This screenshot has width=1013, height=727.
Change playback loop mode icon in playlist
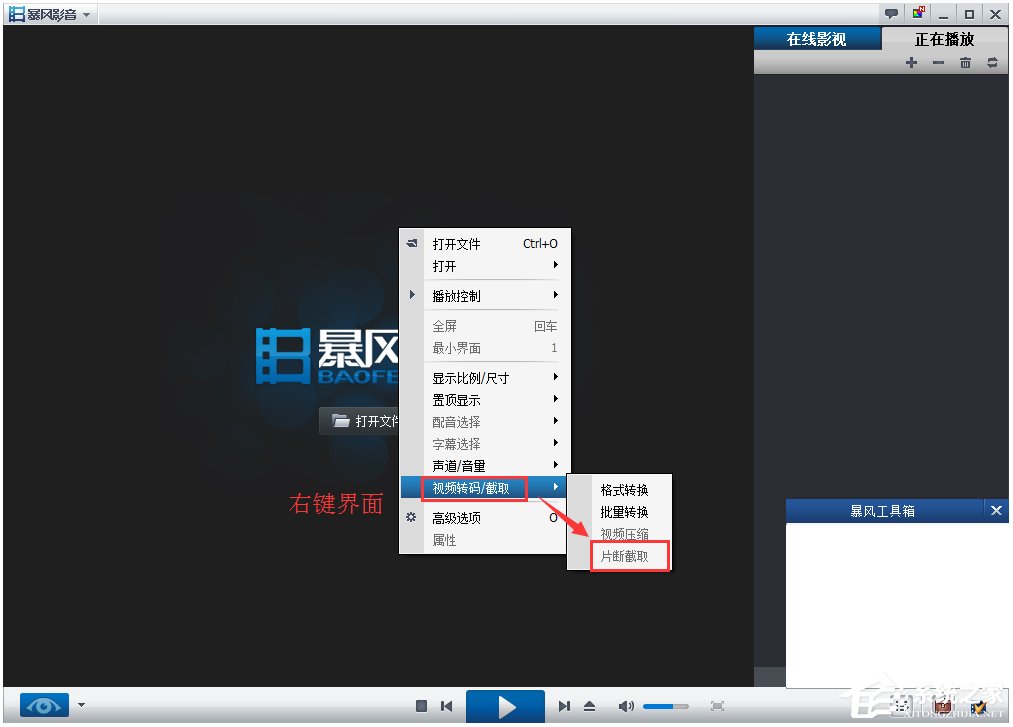(992, 63)
